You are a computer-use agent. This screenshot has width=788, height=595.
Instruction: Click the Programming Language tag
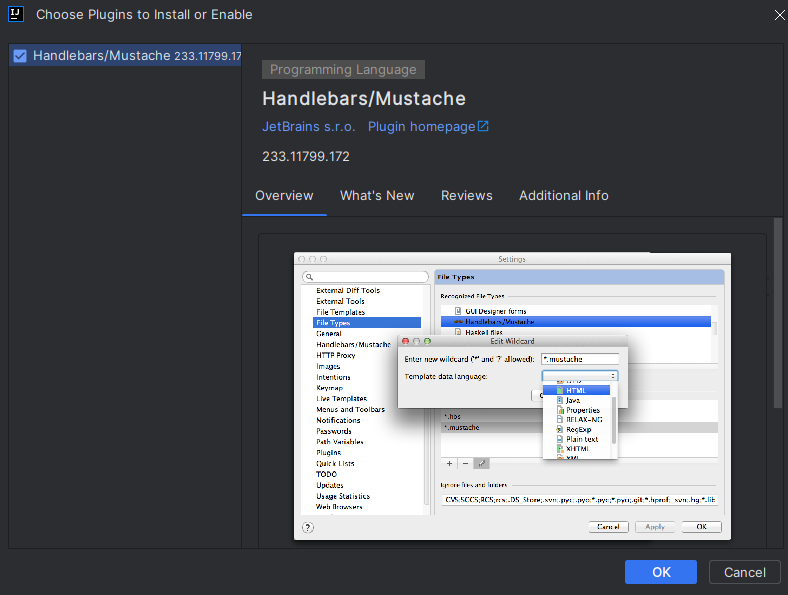coord(343,69)
